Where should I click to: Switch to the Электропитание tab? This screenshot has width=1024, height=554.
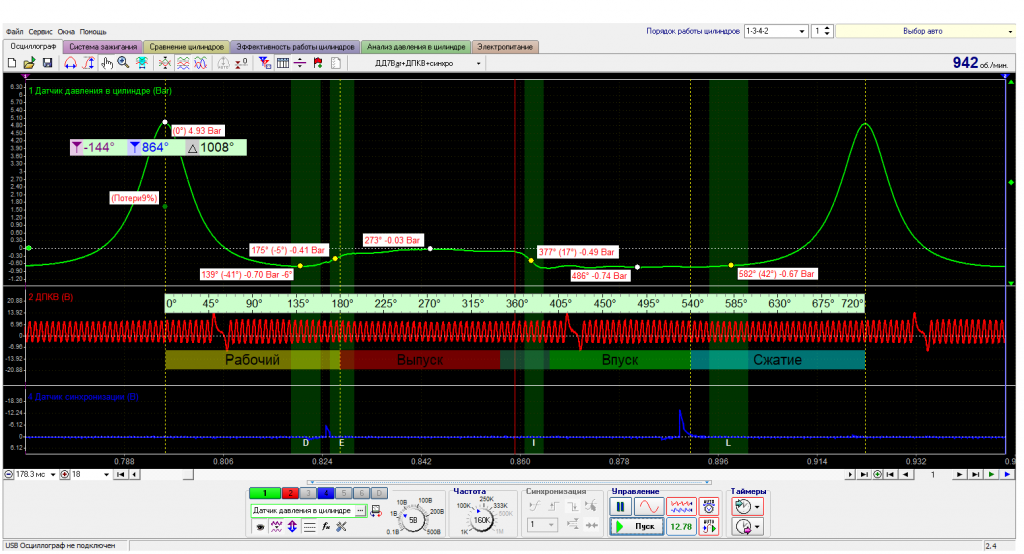click(x=505, y=47)
